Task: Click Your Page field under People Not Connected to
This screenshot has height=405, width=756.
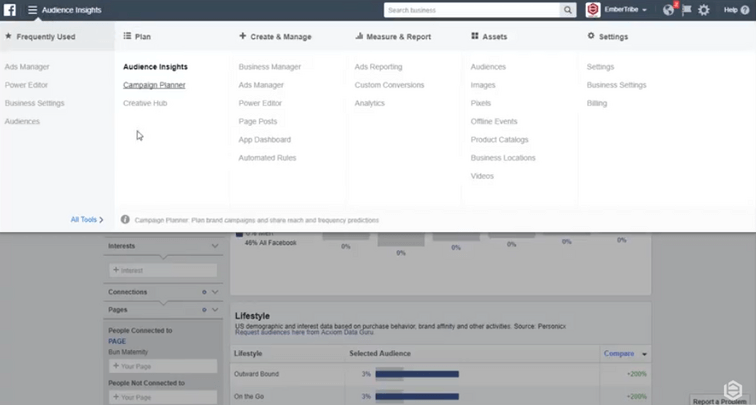Action: pyautogui.click(x=163, y=397)
